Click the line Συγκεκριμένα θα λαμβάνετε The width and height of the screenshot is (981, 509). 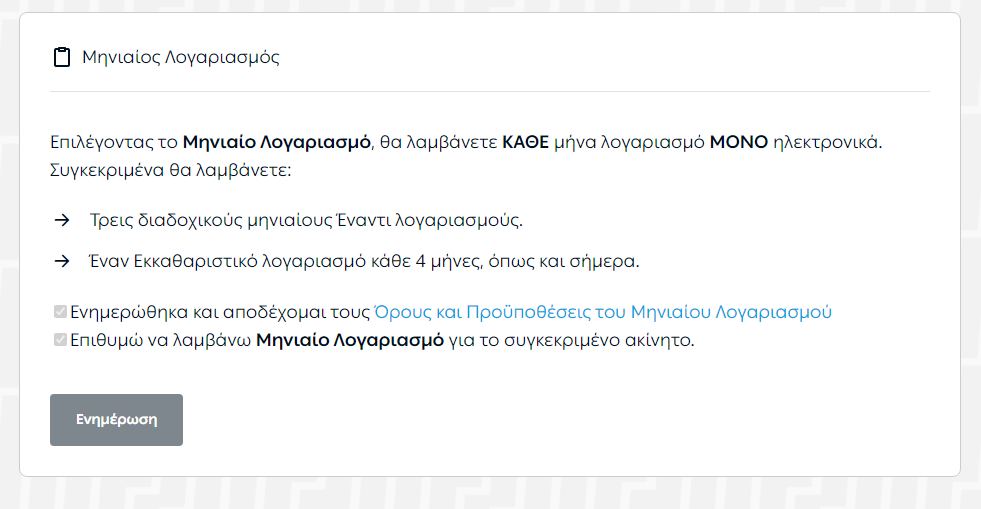click(x=171, y=170)
